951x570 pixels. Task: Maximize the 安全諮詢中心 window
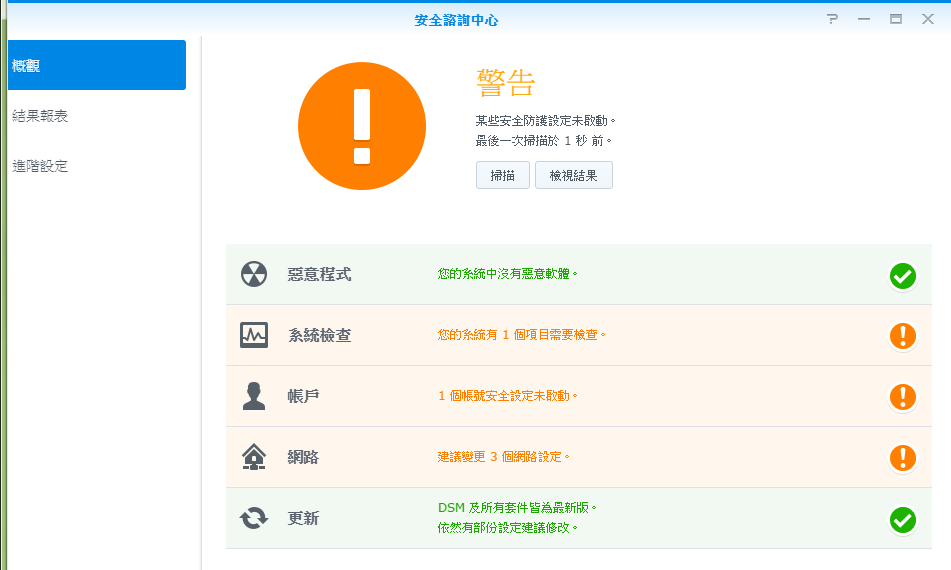[896, 19]
